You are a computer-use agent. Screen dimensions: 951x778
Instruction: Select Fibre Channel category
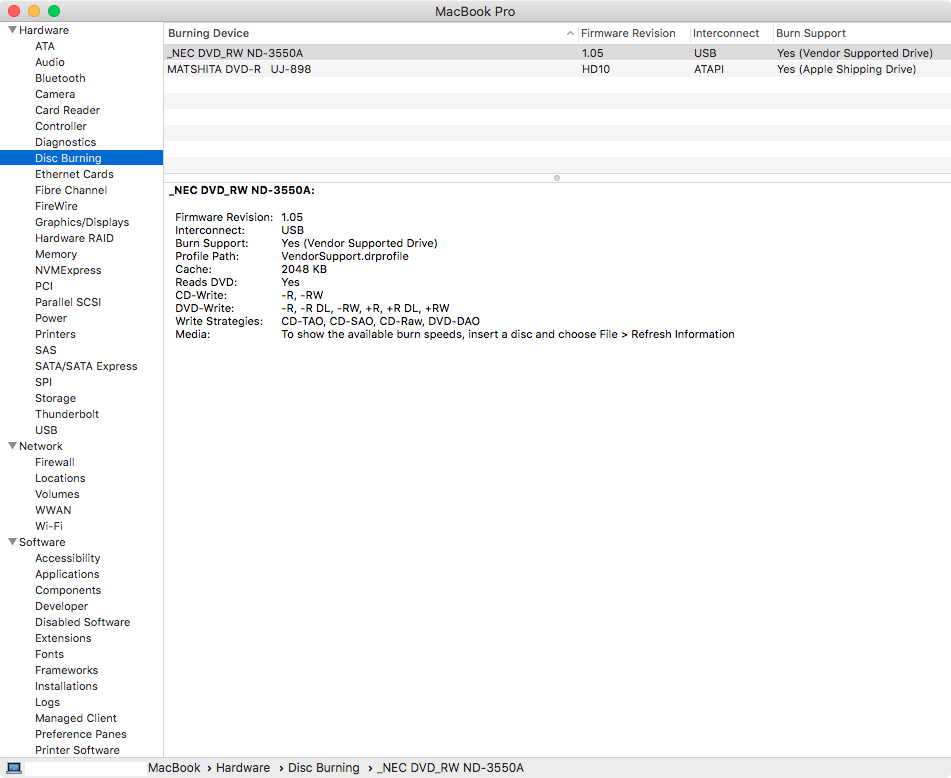[x=71, y=190]
